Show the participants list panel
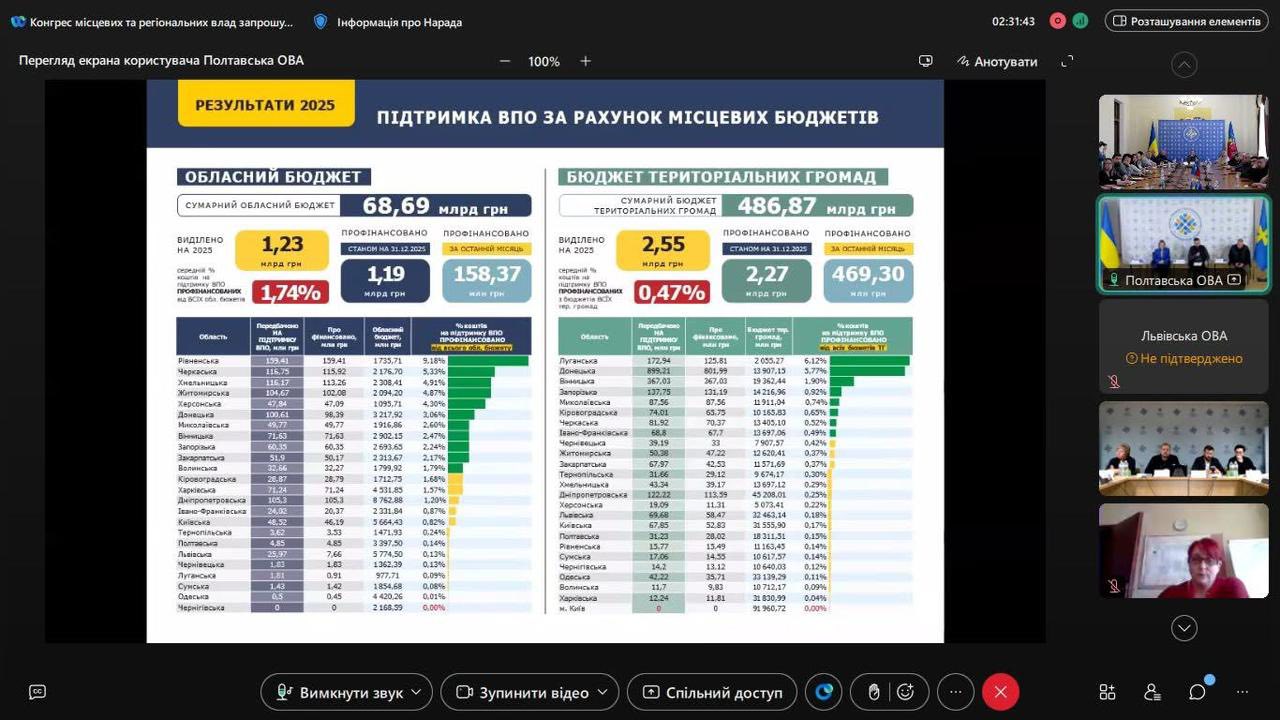The image size is (1280, 720). click(x=1152, y=692)
